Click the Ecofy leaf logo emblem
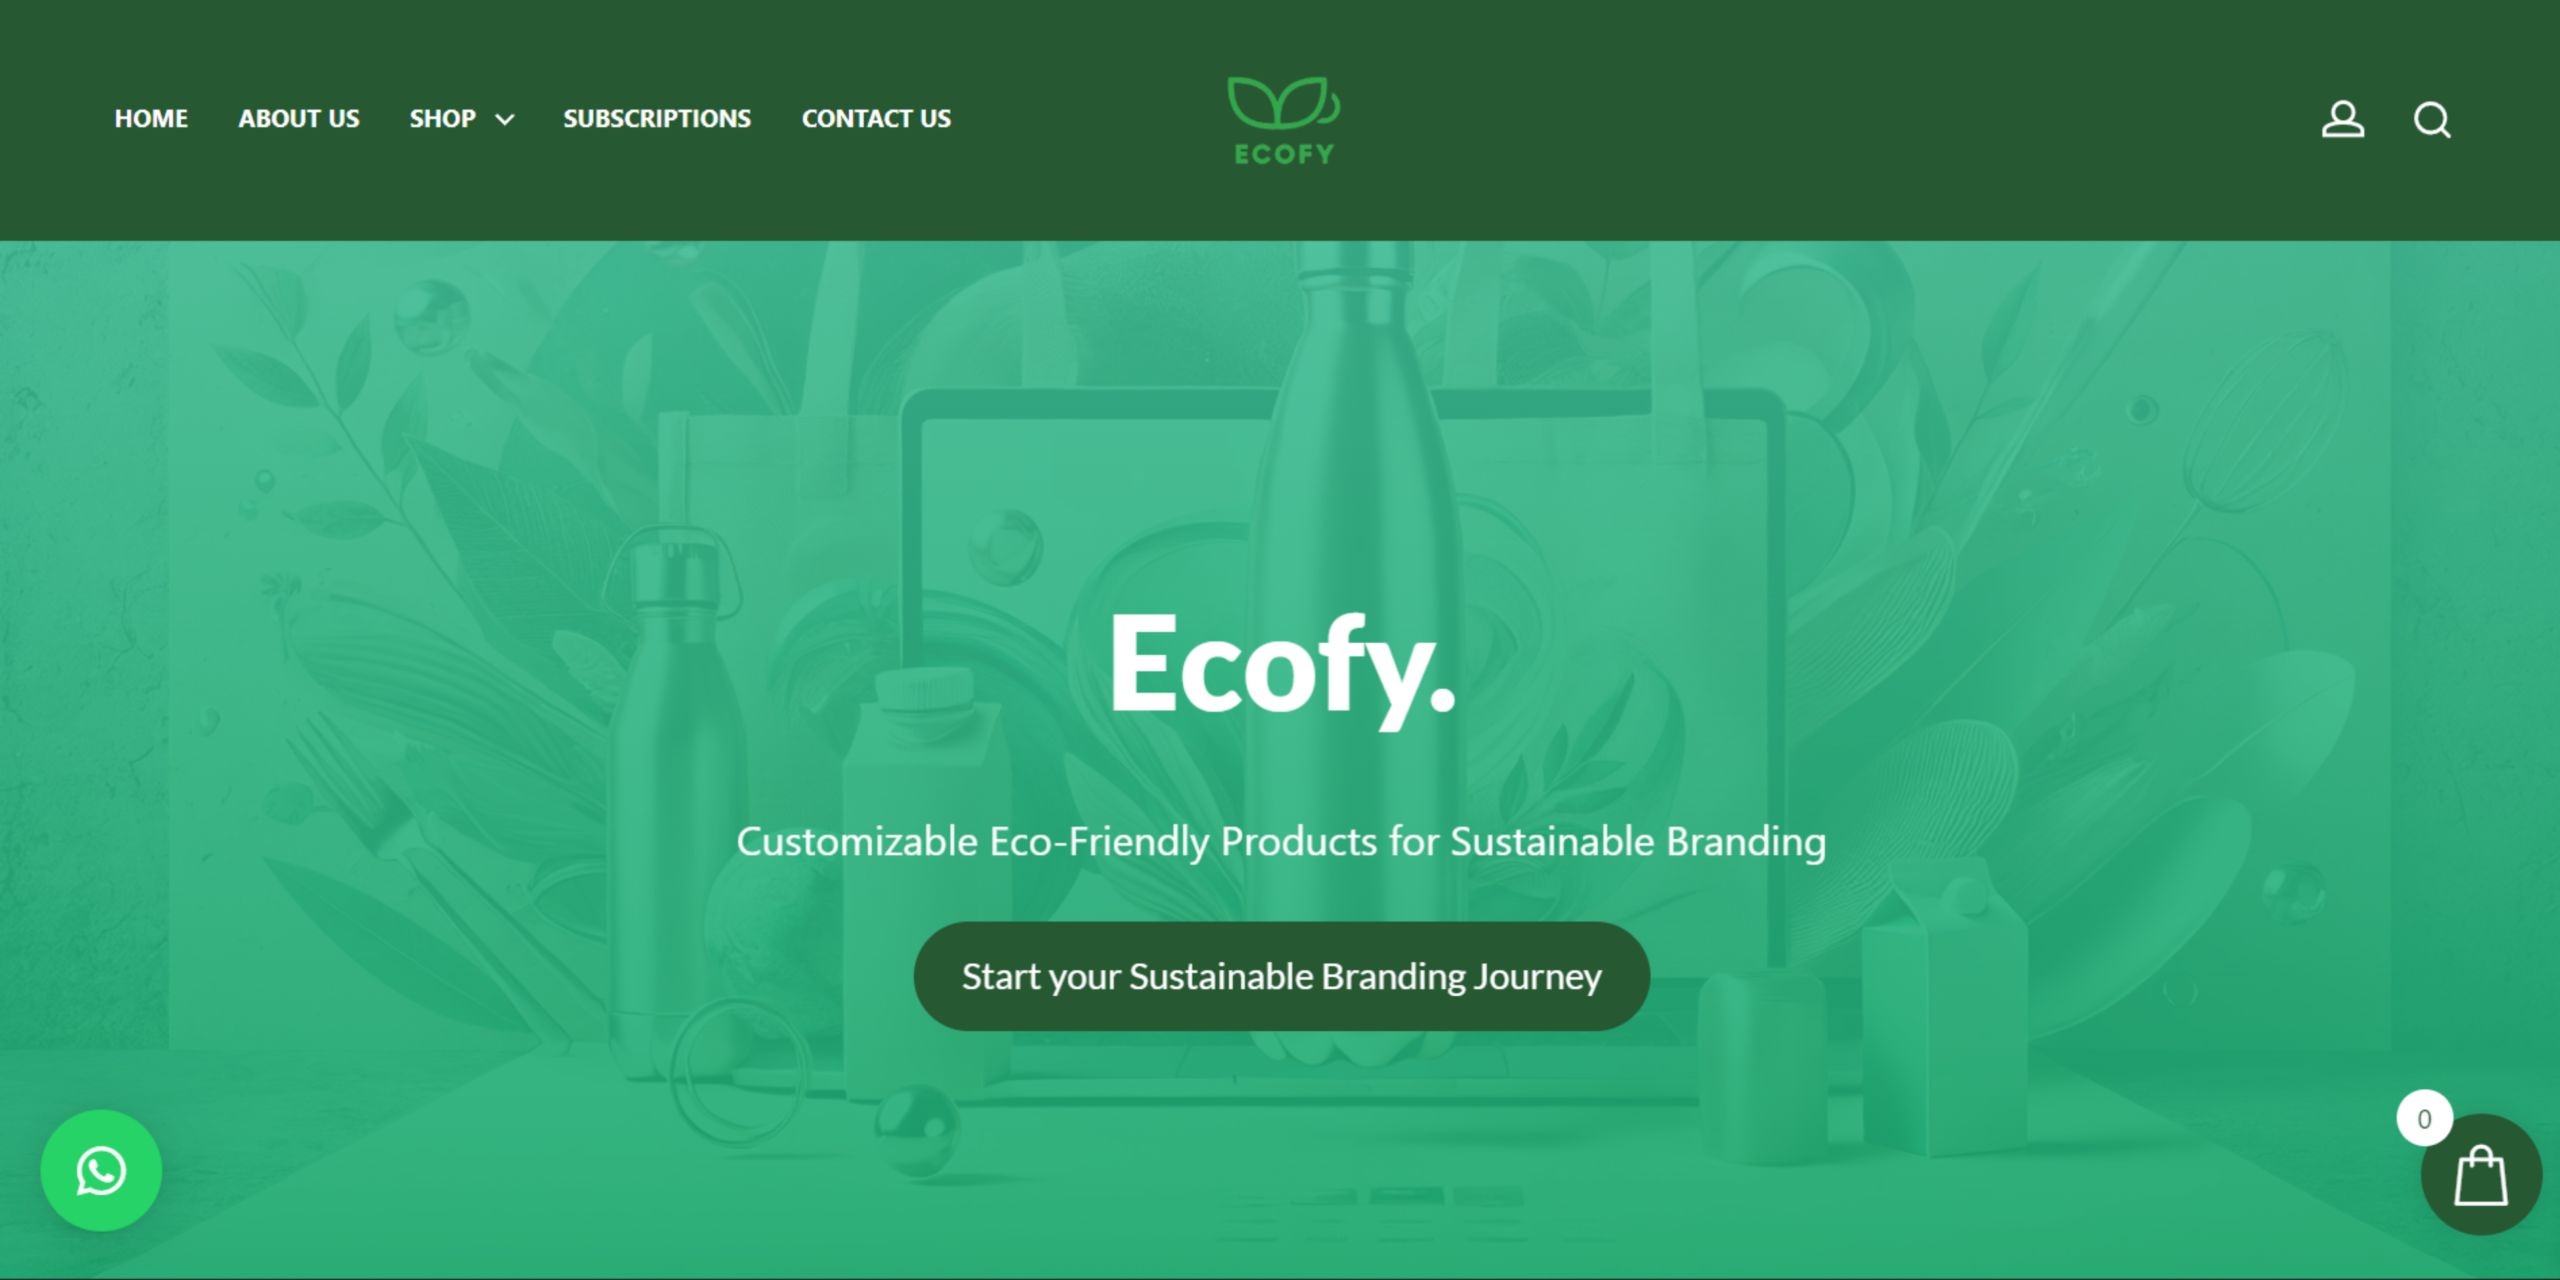Image resolution: width=2560 pixels, height=1280 pixels. [1283, 103]
